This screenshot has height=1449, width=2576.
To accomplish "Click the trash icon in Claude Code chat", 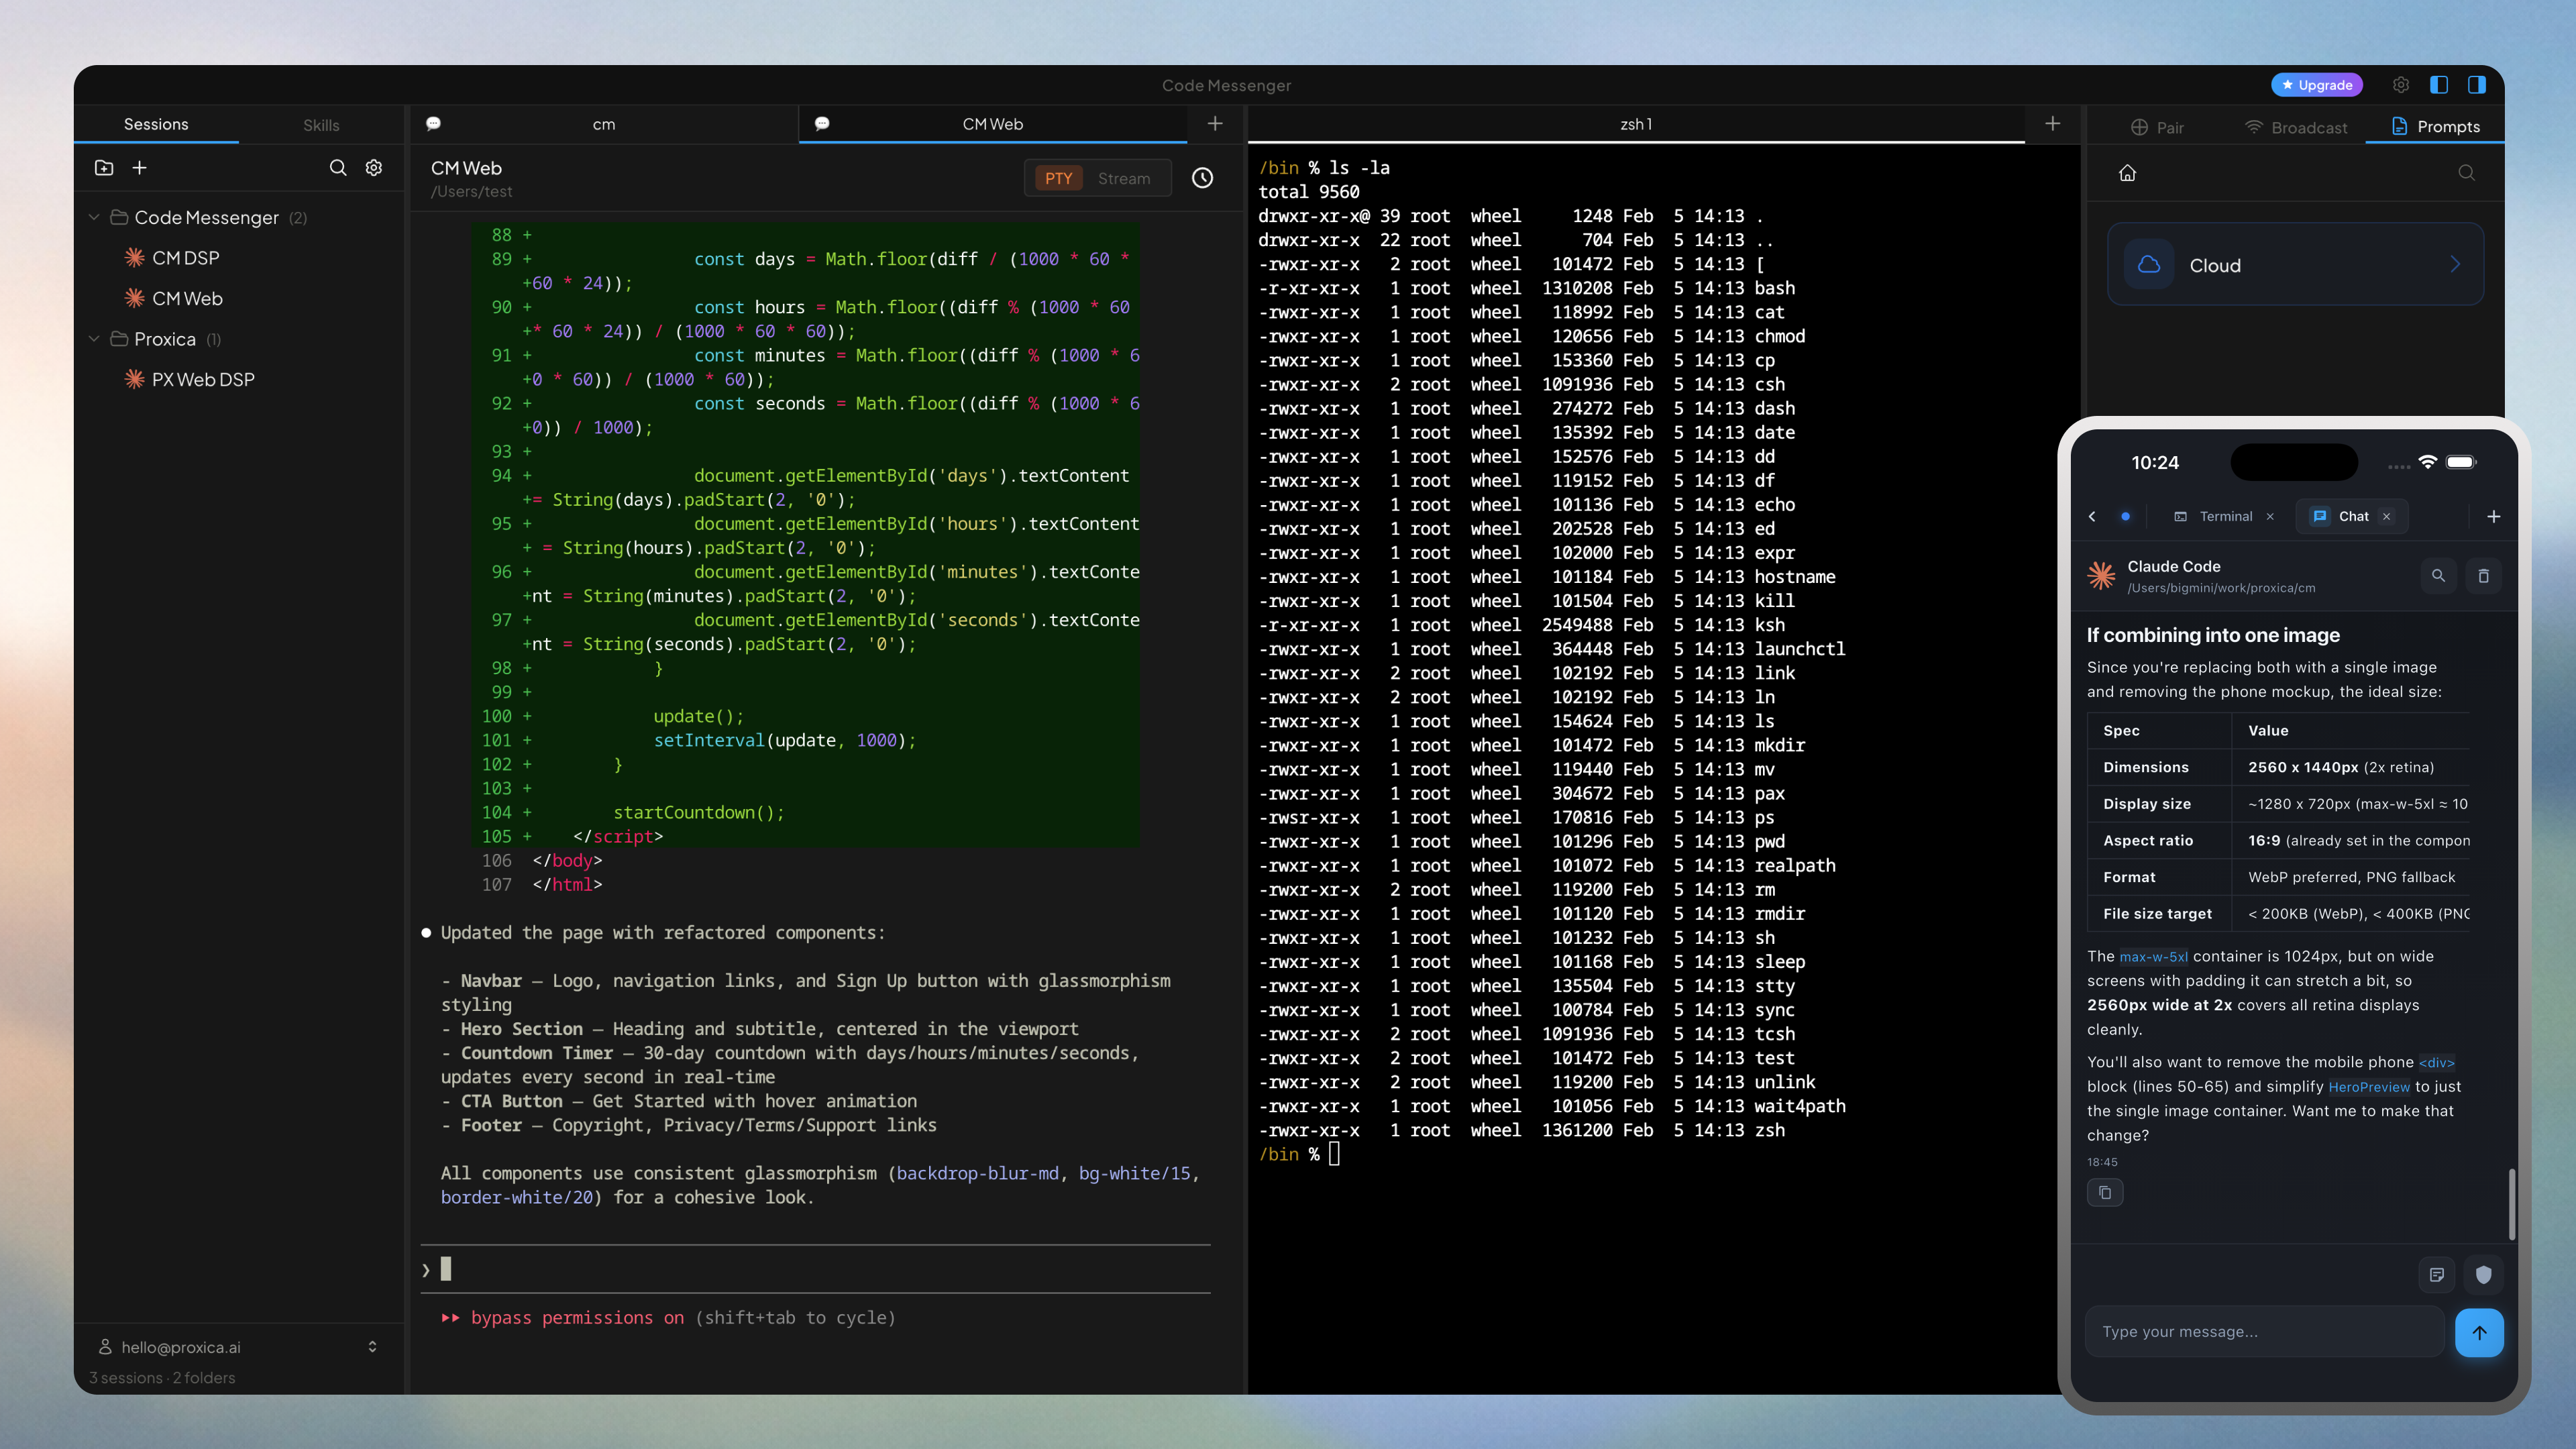I will pos(2483,576).
